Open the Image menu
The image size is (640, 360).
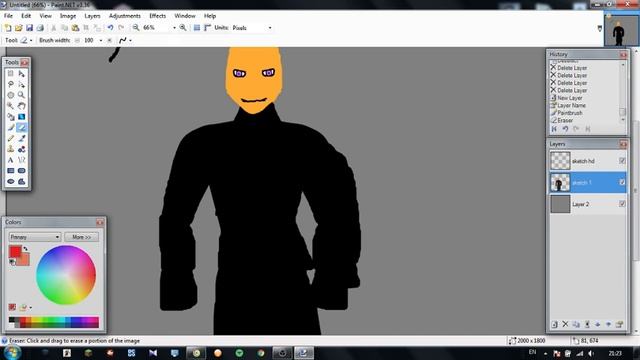tap(68, 16)
